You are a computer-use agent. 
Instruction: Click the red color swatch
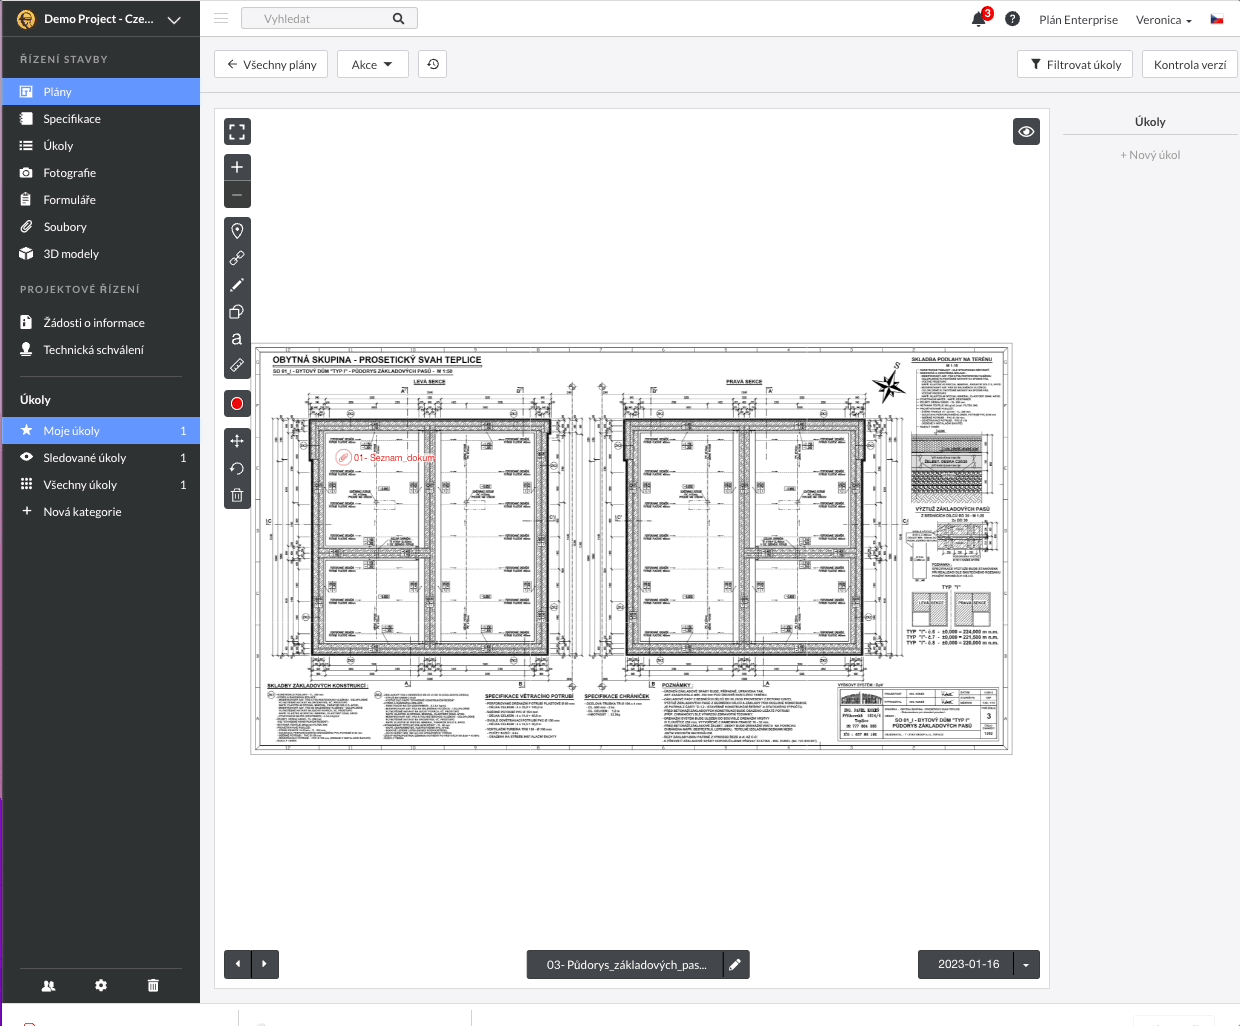[x=237, y=404]
